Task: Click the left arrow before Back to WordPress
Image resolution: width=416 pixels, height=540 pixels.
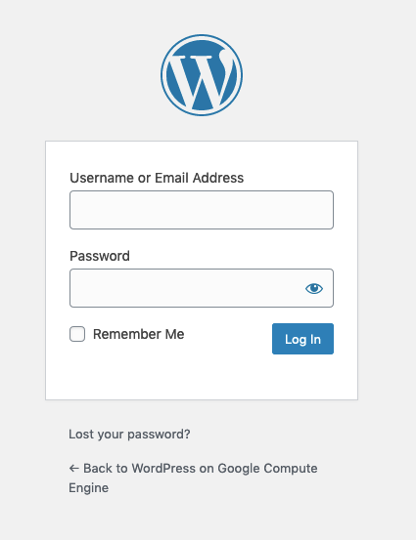Action: click(74, 468)
